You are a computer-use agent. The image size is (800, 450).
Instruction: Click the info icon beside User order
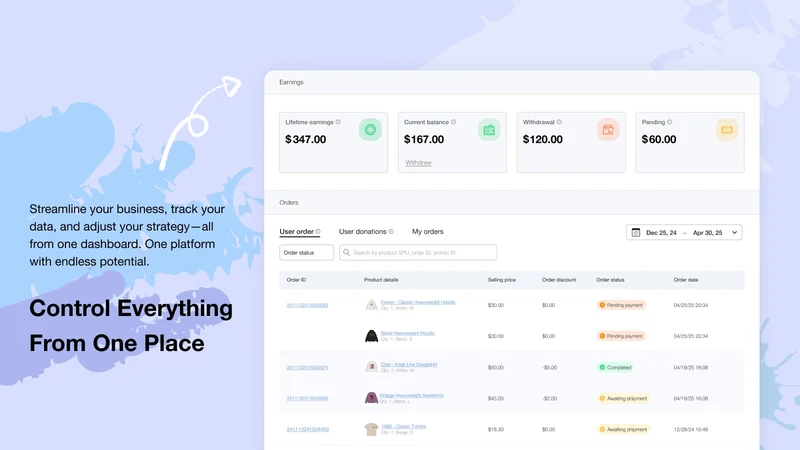[x=318, y=232]
